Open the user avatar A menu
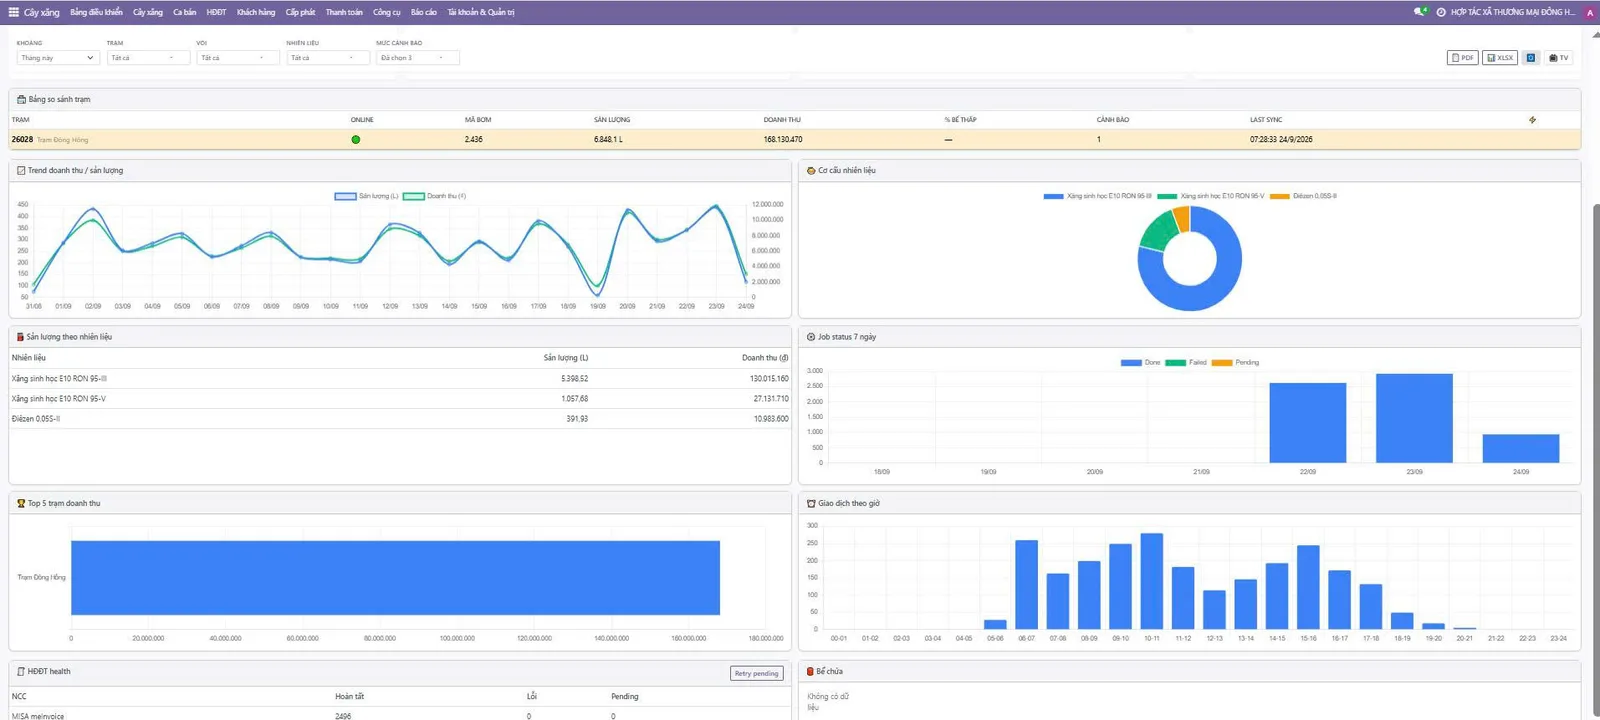The image size is (1600, 720). pyautogui.click(x=1590, y=12)
